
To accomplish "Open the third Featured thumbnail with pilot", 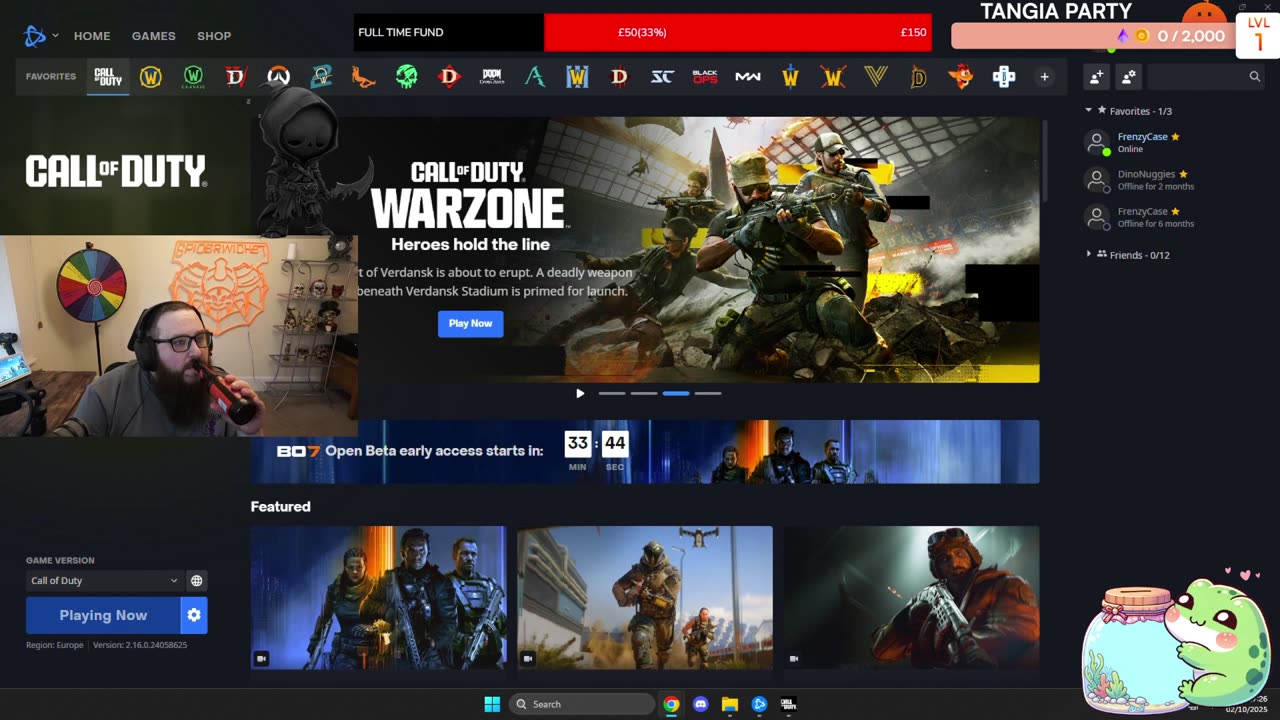I will click(x=912, y=598).
